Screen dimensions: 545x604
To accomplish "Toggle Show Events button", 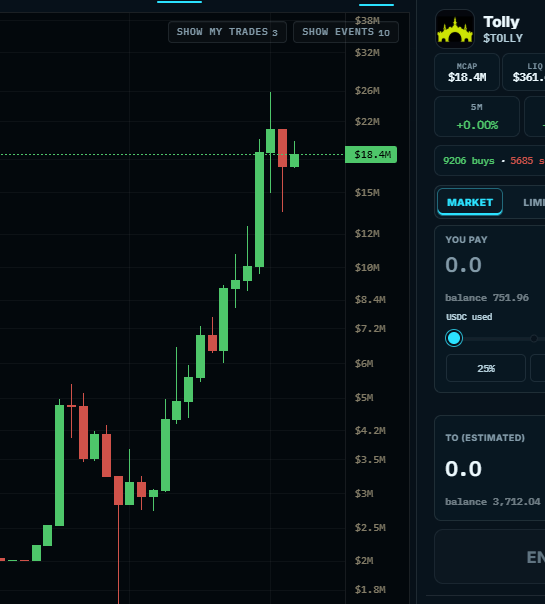I will [346, 32].
